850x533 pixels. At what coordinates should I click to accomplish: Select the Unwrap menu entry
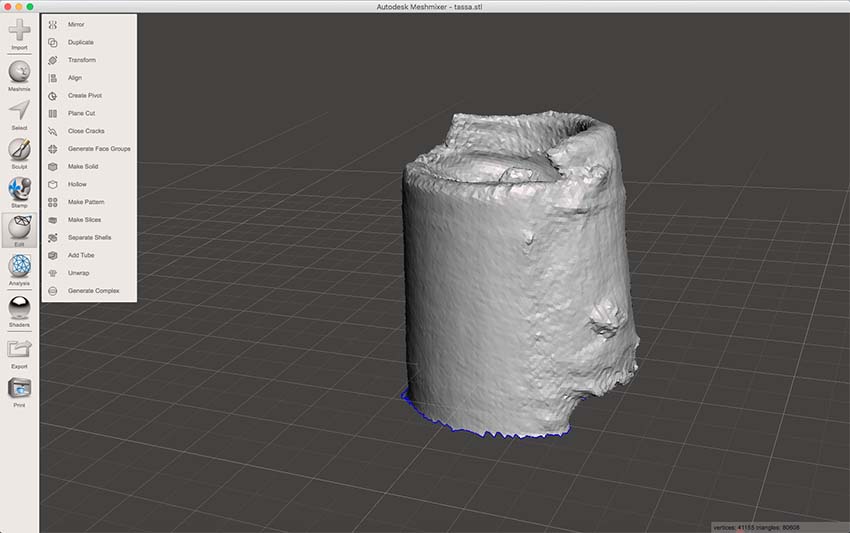pyautogui.click(x=79, y=273)
